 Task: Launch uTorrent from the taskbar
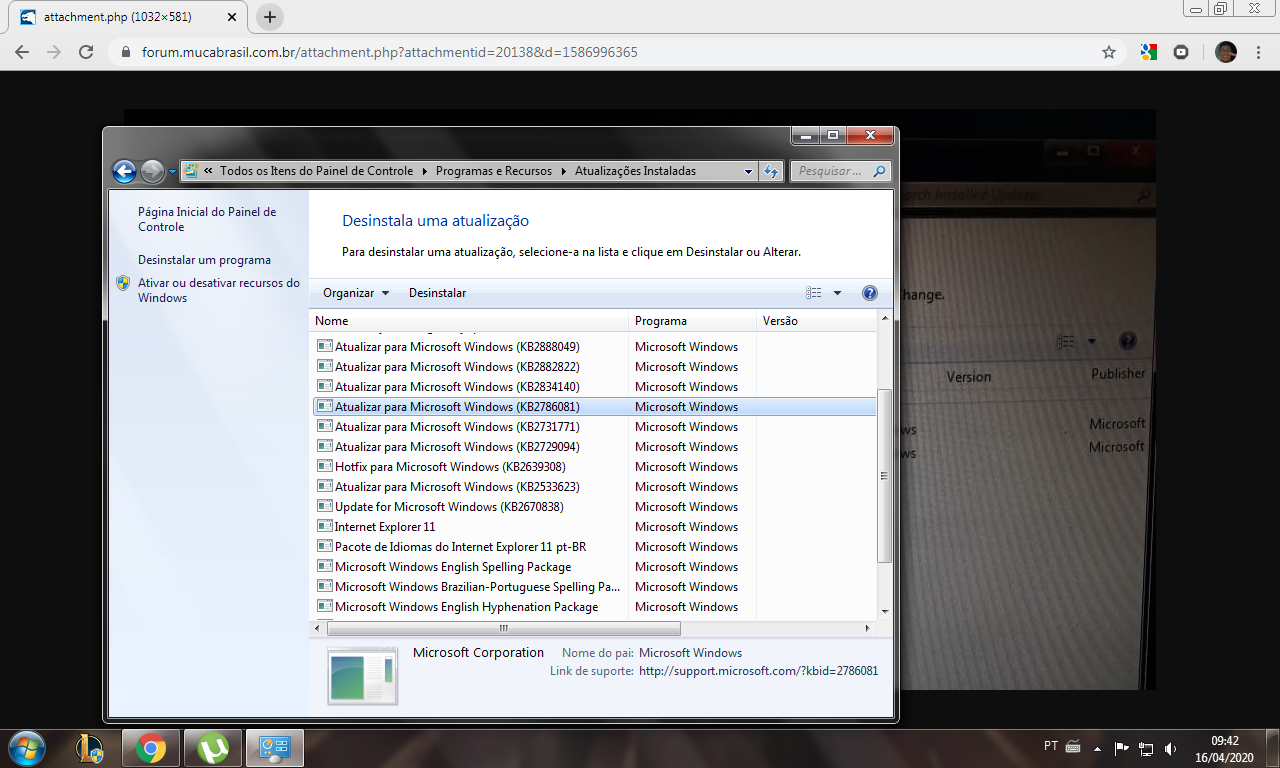coord(212,748)
